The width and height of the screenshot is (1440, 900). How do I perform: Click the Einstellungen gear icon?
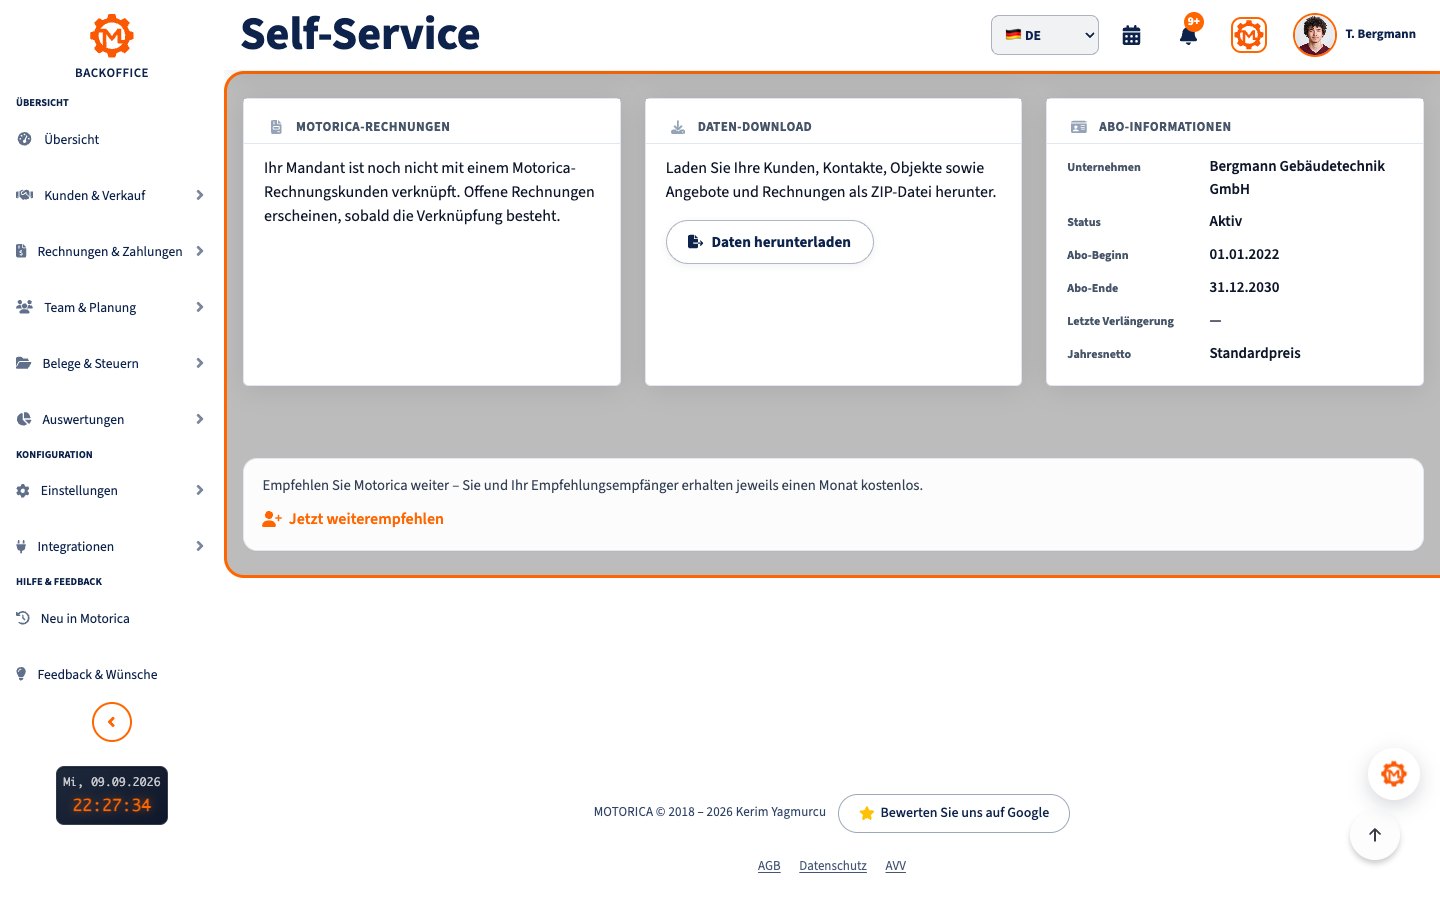[x=23, y=490]
